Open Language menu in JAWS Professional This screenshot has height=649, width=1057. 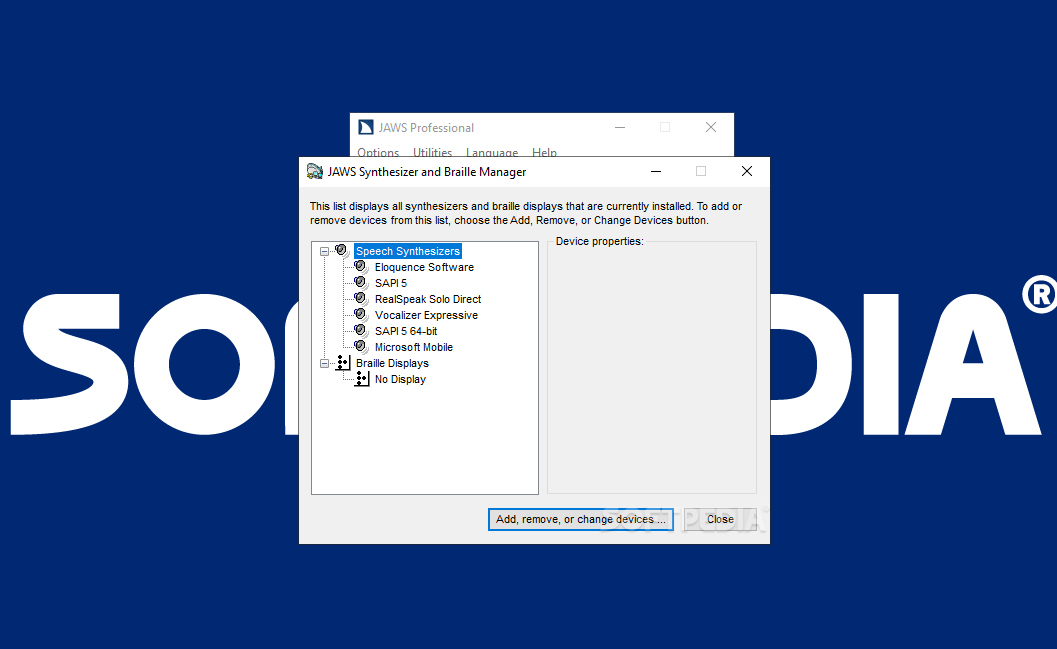point(492,152)
